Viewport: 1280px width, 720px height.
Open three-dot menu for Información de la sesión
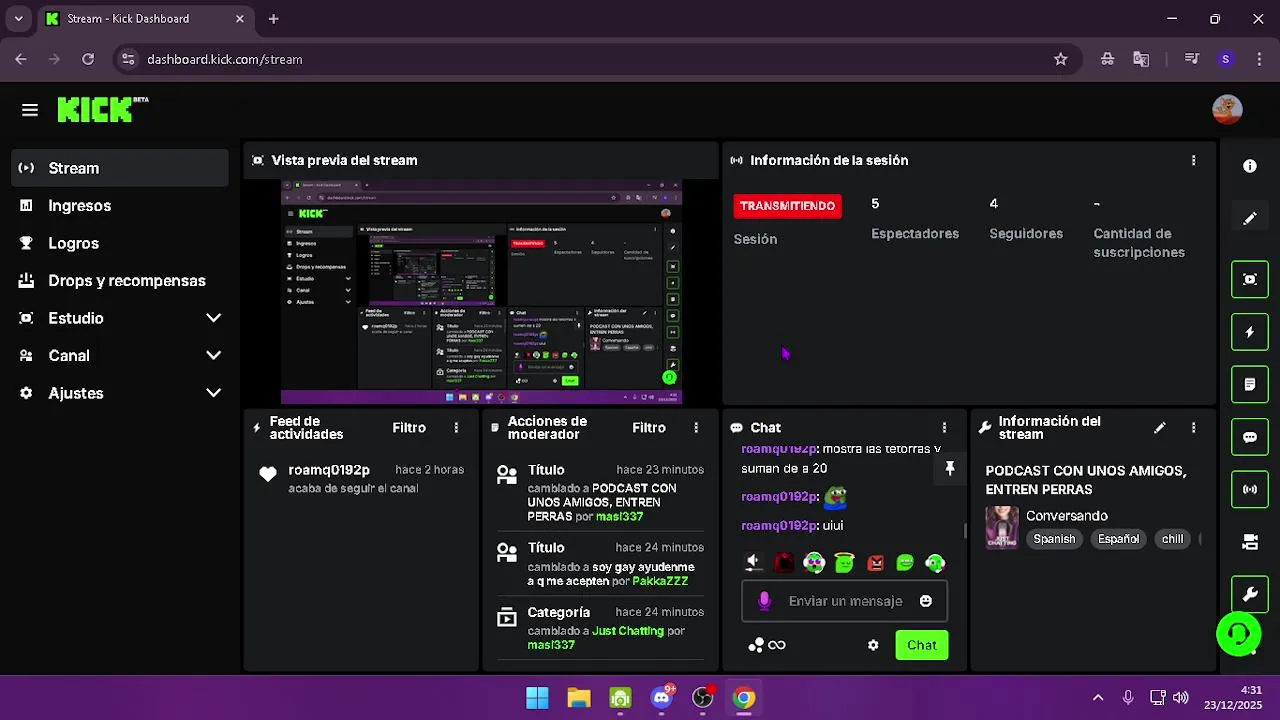pos(1193,160)
